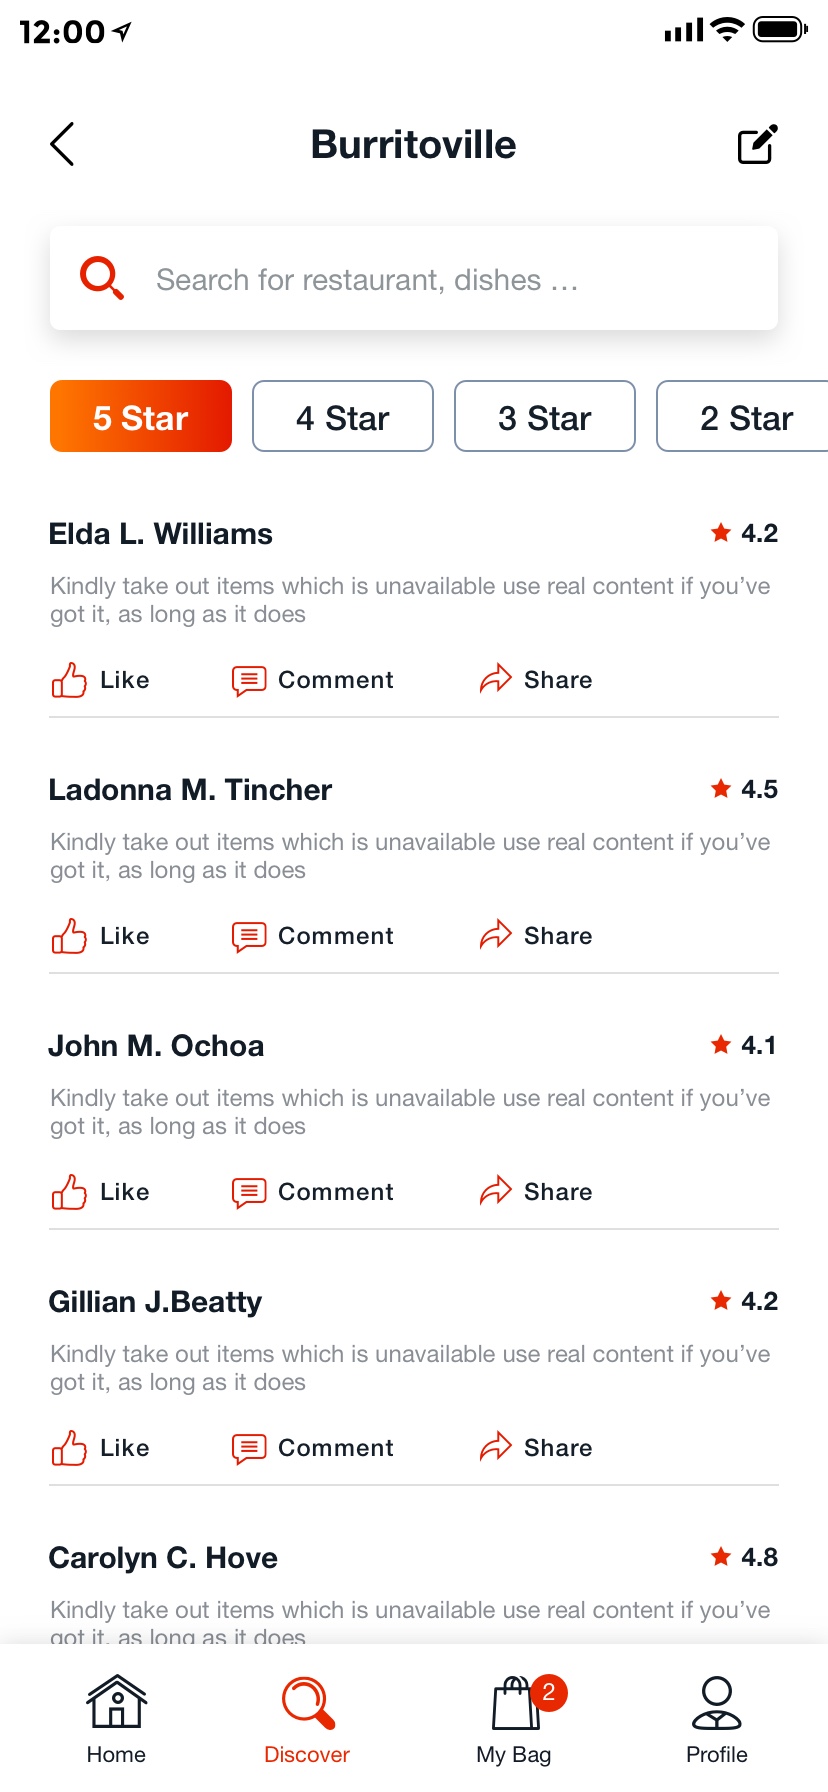The image size is (828, 1792).
Task: Comment on Elda L. Williams' review
Action: [x=313, y=680]
